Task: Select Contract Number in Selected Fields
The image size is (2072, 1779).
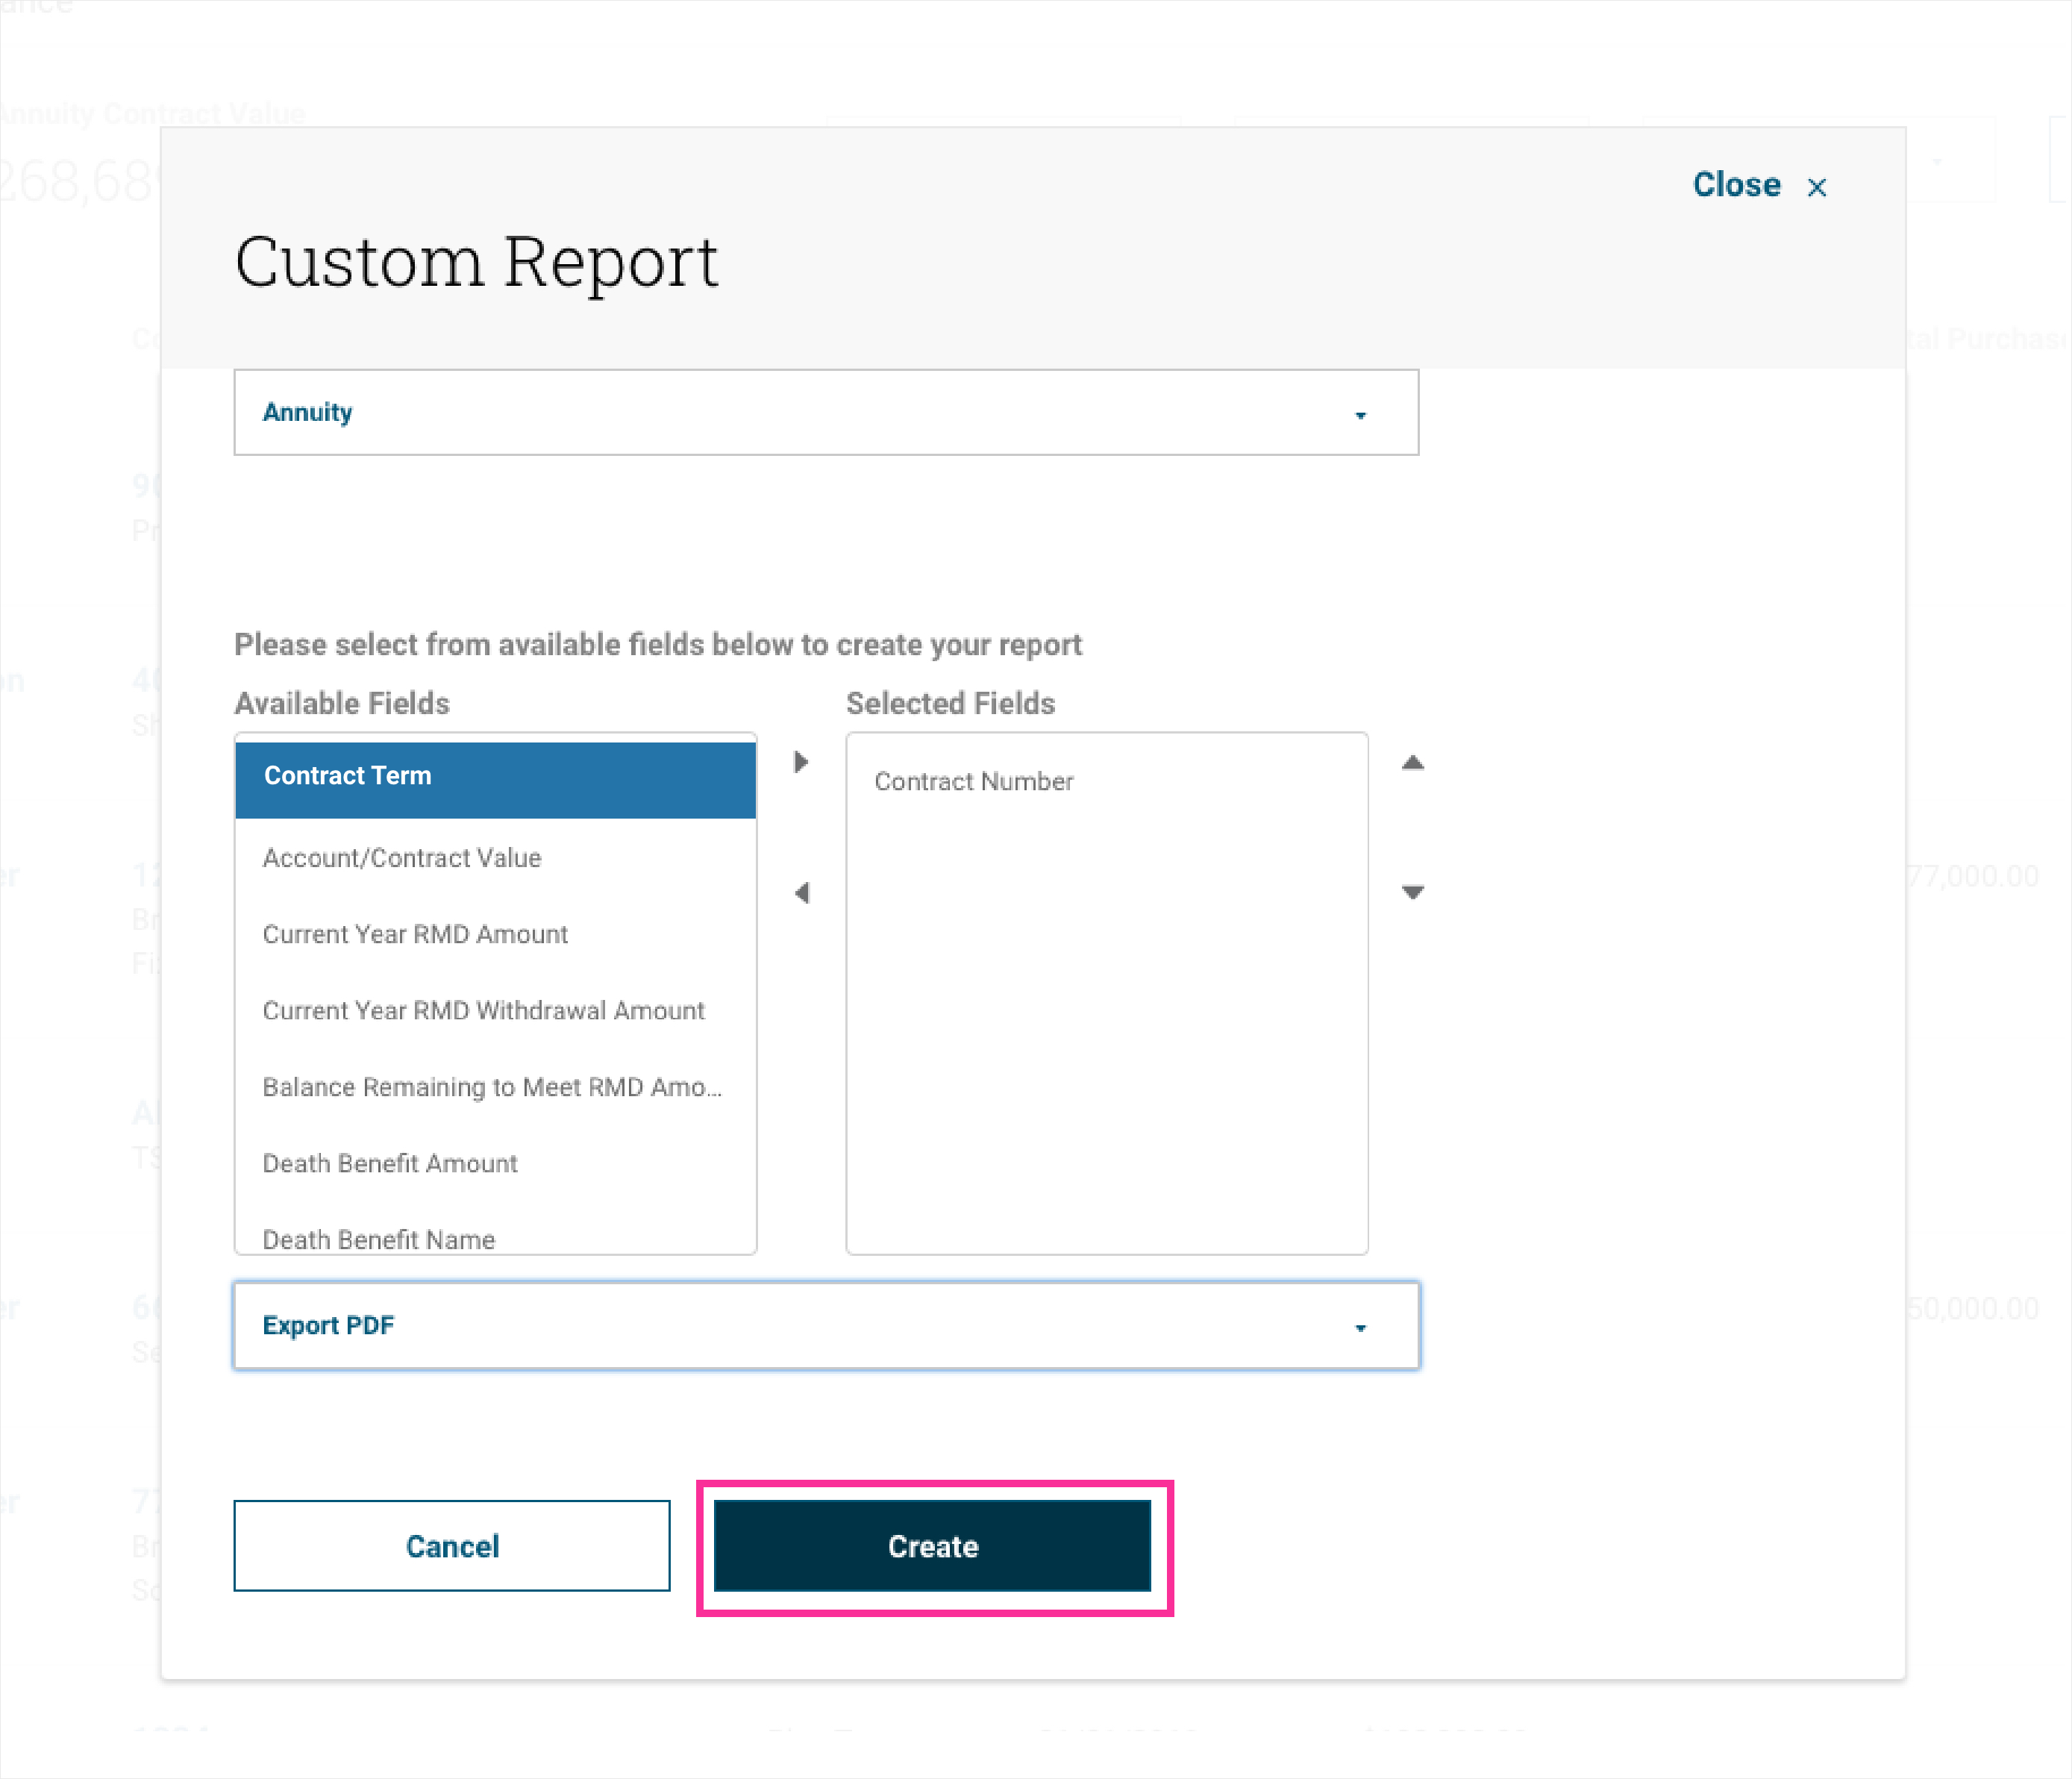Action: point(973,781)
